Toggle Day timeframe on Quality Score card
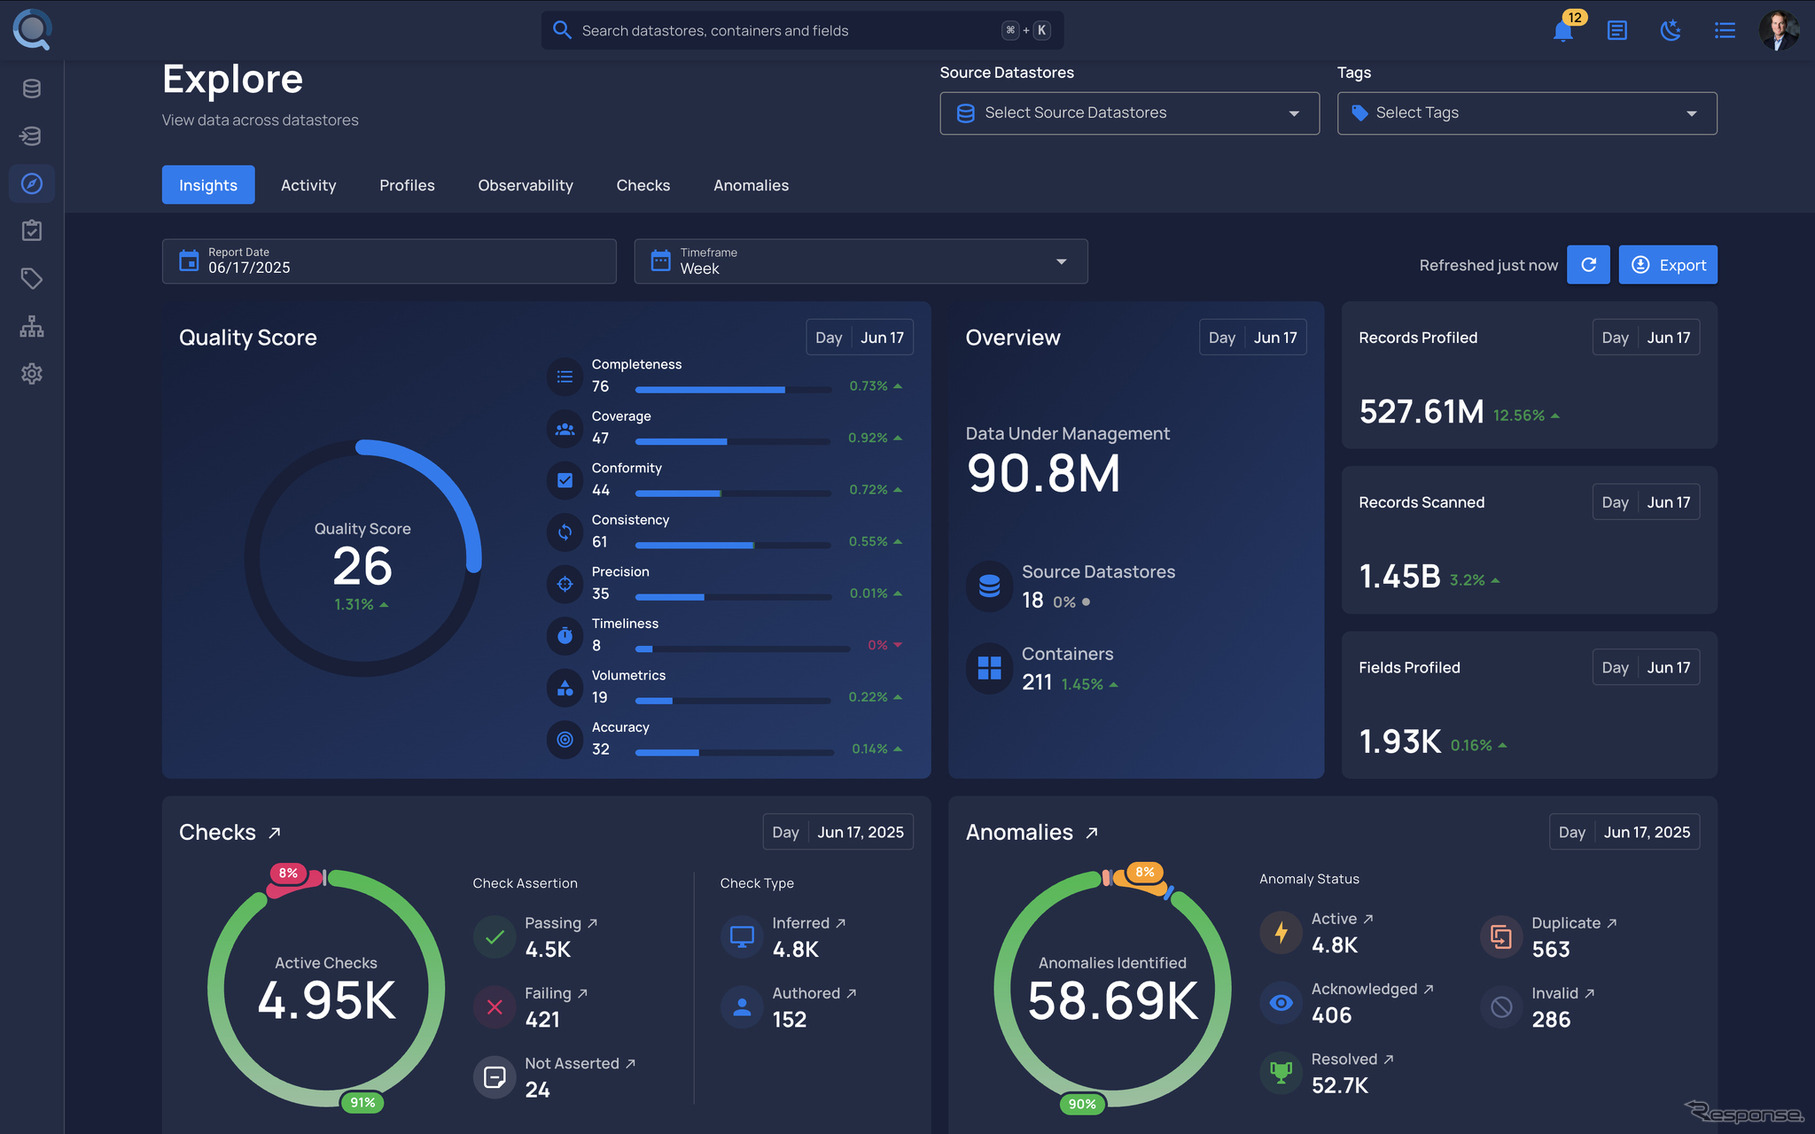The width and height of the screenshot is (1815, 1134). [x=829, y=337]
